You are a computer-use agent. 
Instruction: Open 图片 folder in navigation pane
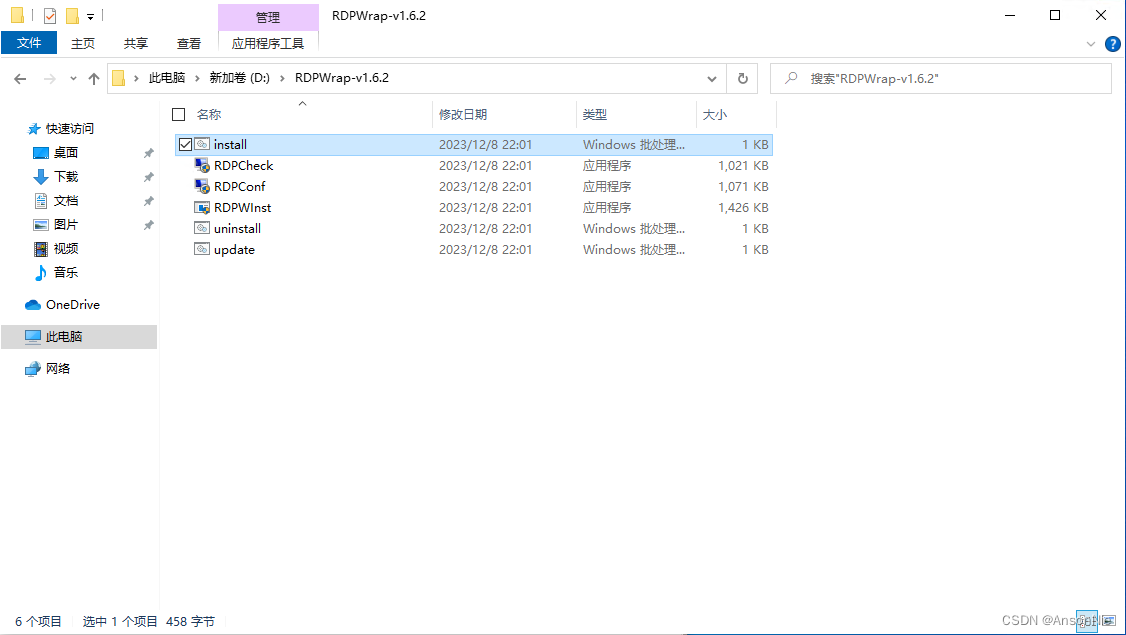[x=65, y=225]
